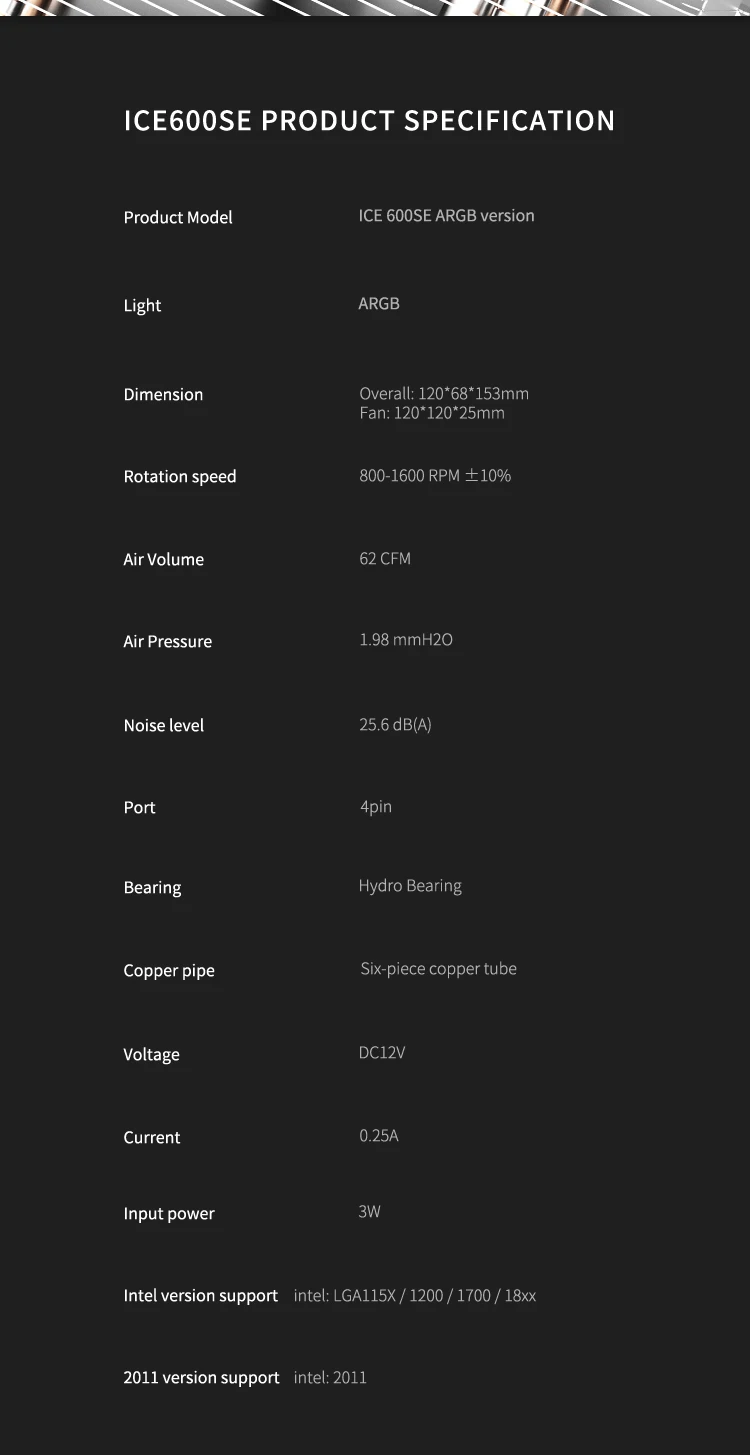The width and height of the screenshot is (750, 1455).
Task: Click the Dimension label
Action: (163, 394)
